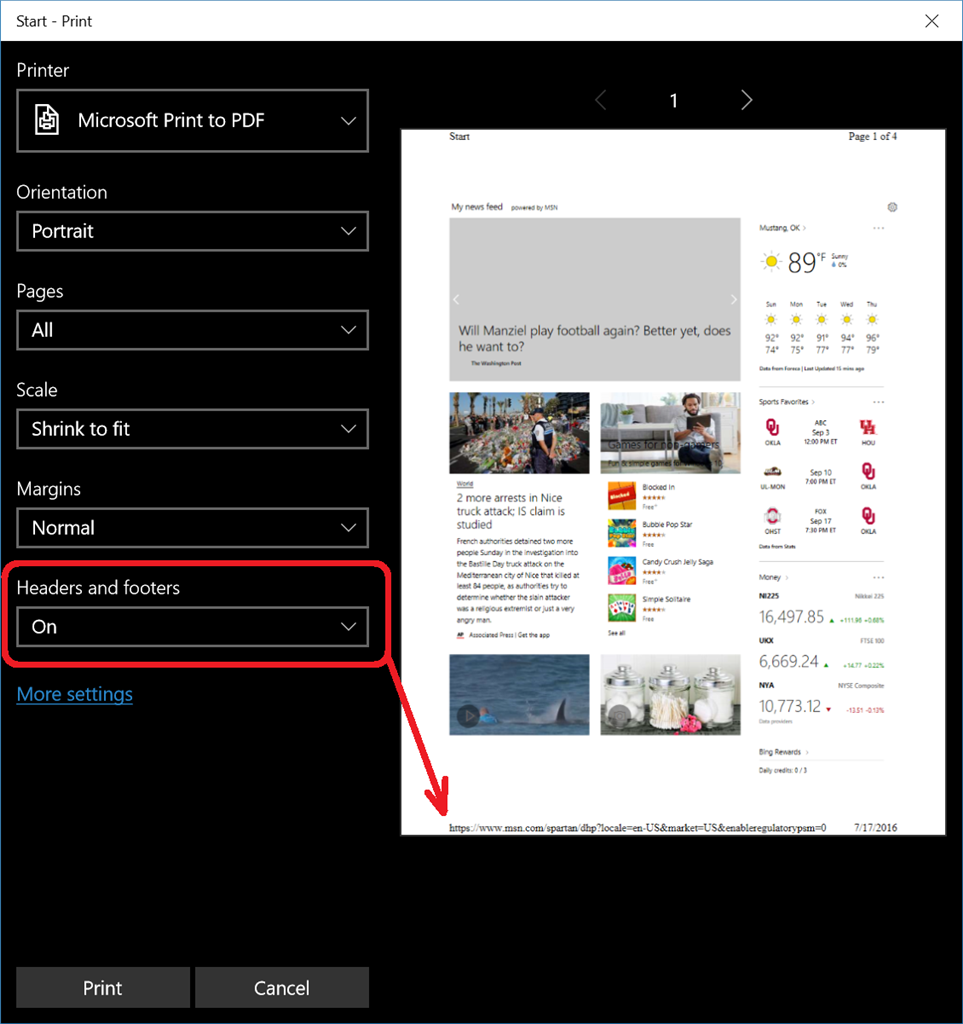Viewport: 963px width, 1024px height.
Task: Click the 'Simple Solitaire' entry
Action: pos(667,599)
